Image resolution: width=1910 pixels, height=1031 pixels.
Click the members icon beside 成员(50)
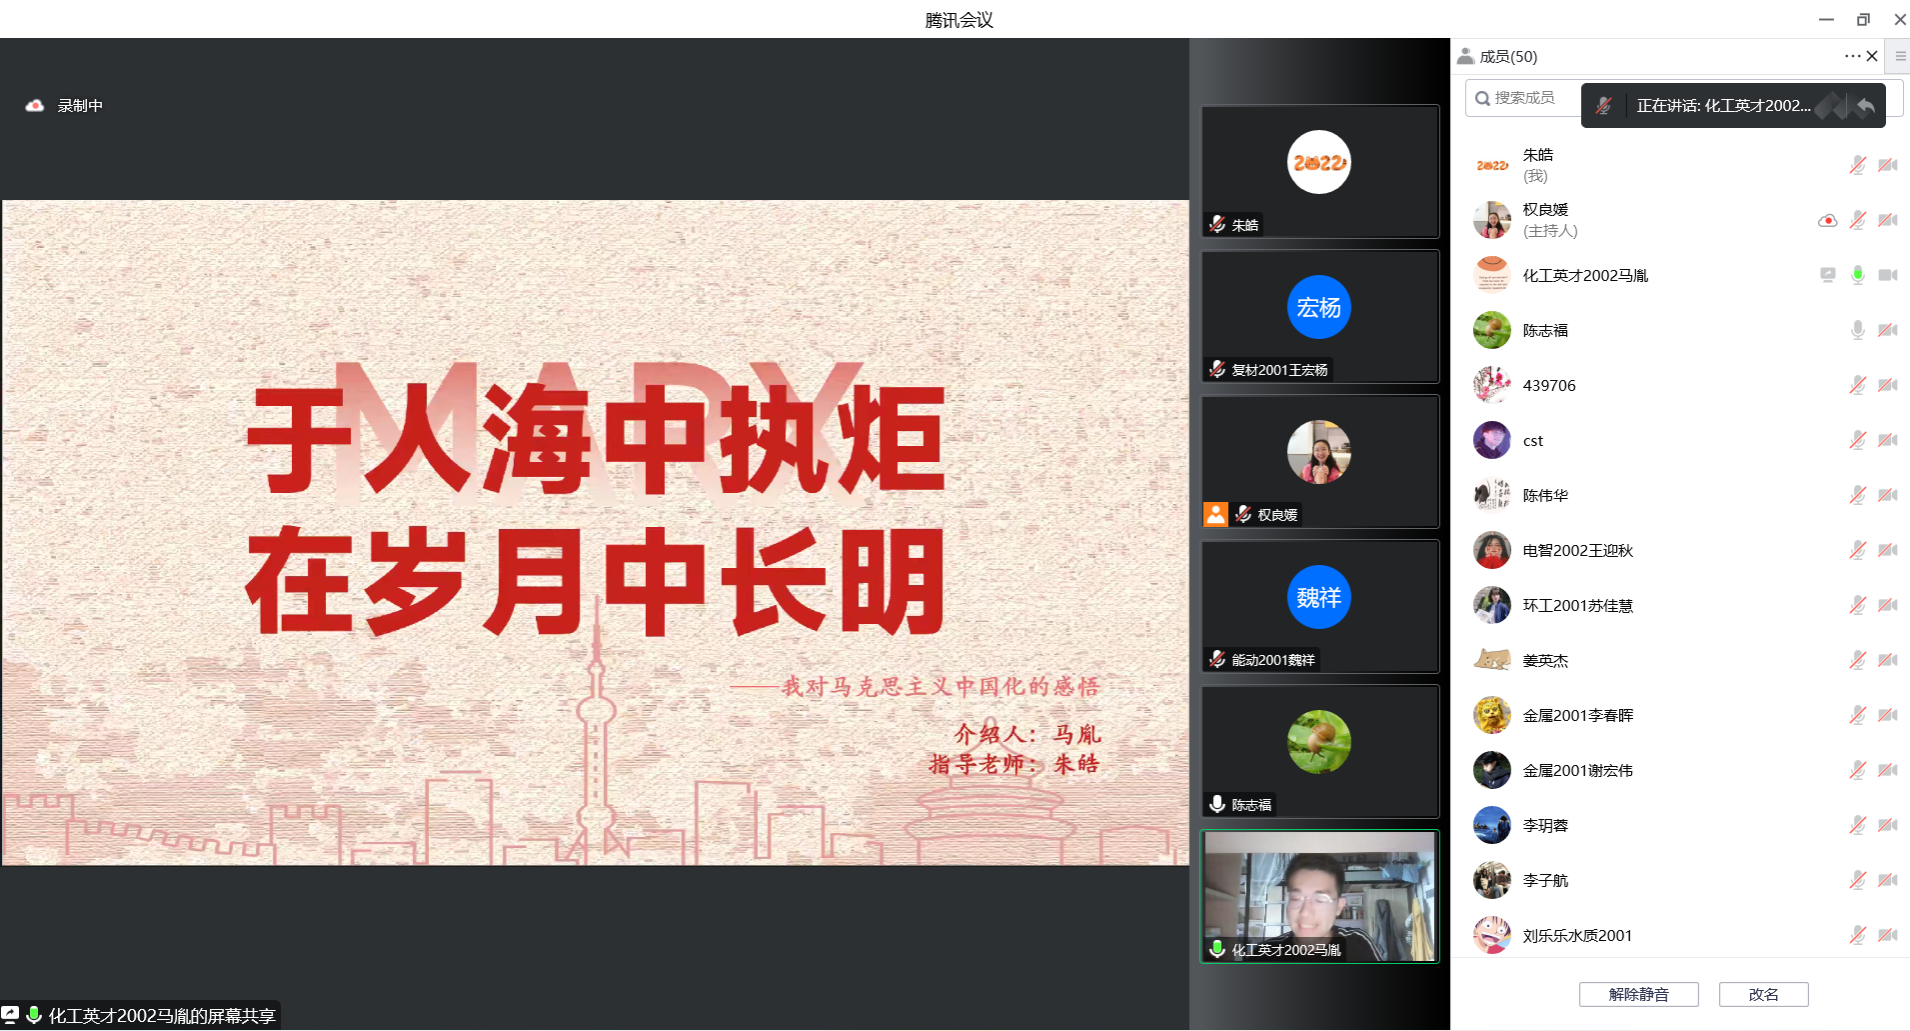click(1466, 56)
